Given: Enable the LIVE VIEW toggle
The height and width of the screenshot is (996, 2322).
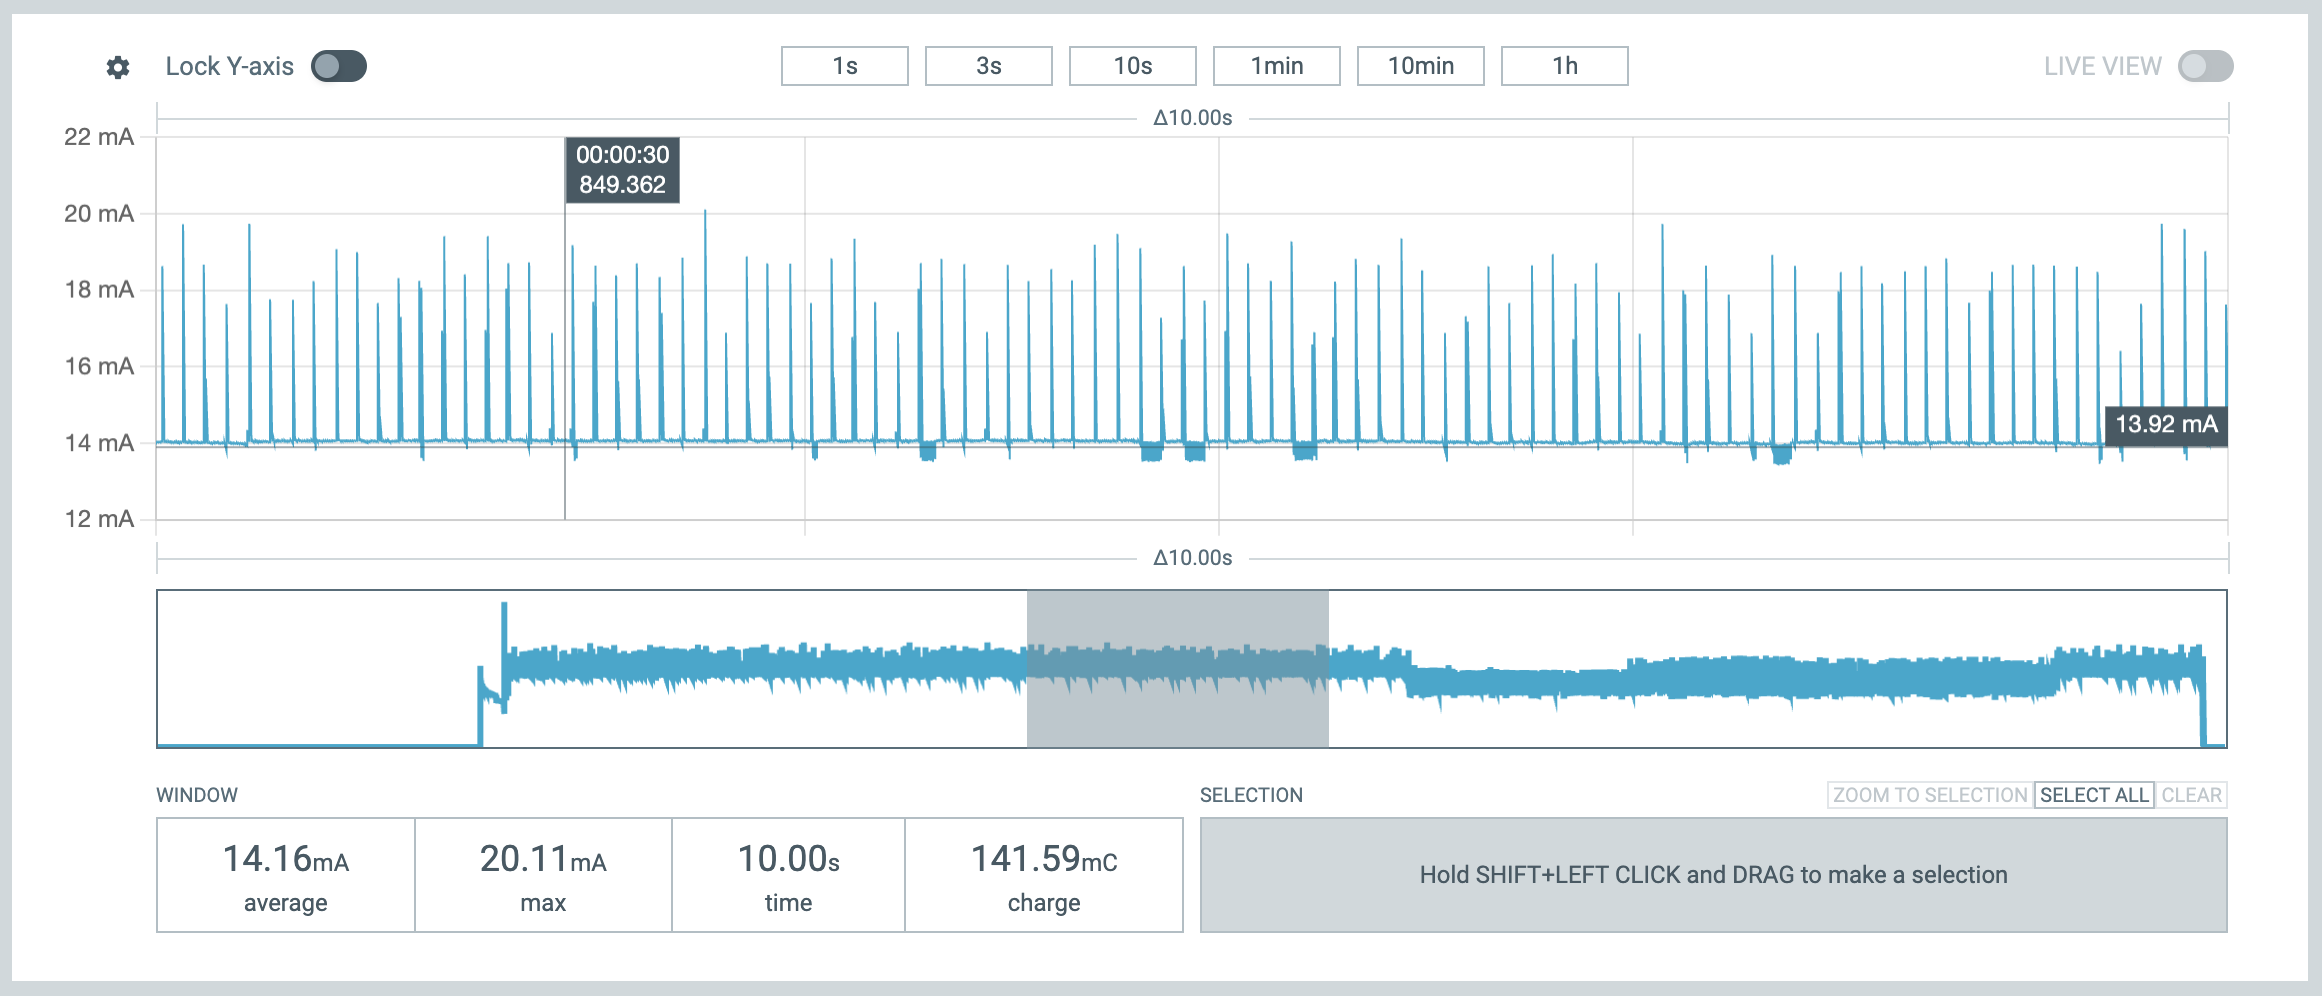Looking at the screenshot, I should click(x=2205, y=67).
